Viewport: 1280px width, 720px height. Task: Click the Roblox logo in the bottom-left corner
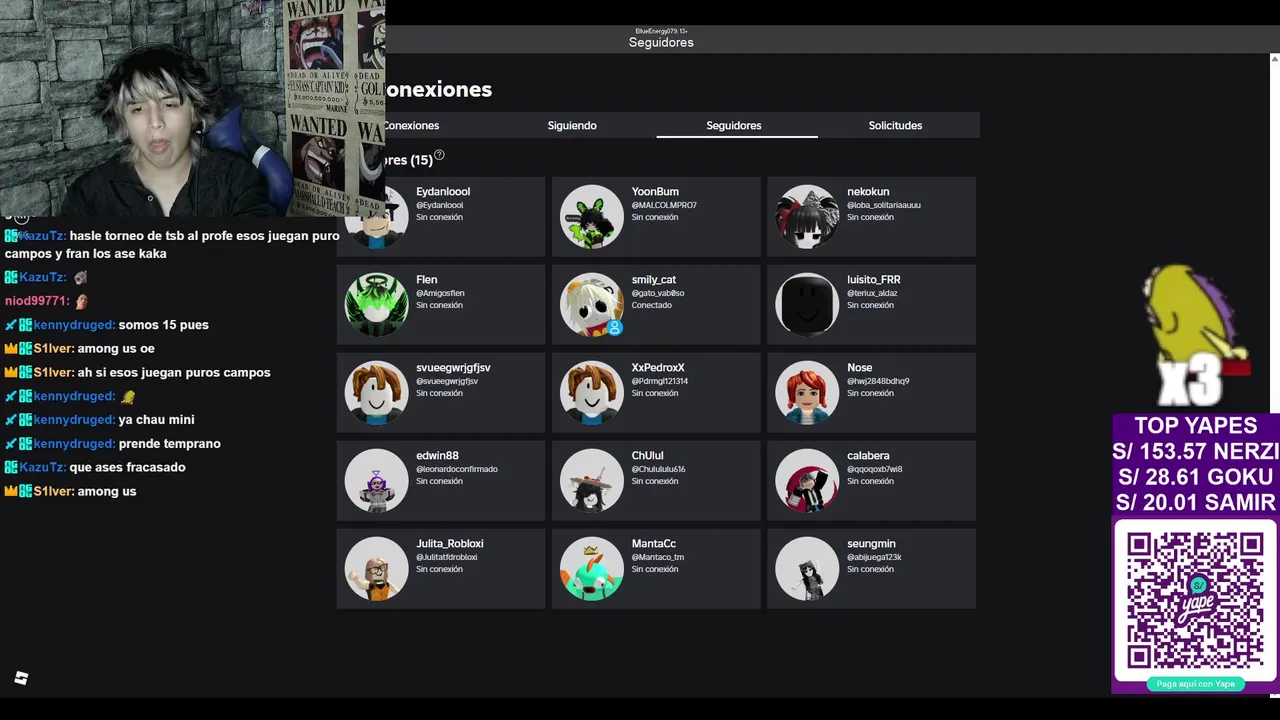tap(21, 678)
